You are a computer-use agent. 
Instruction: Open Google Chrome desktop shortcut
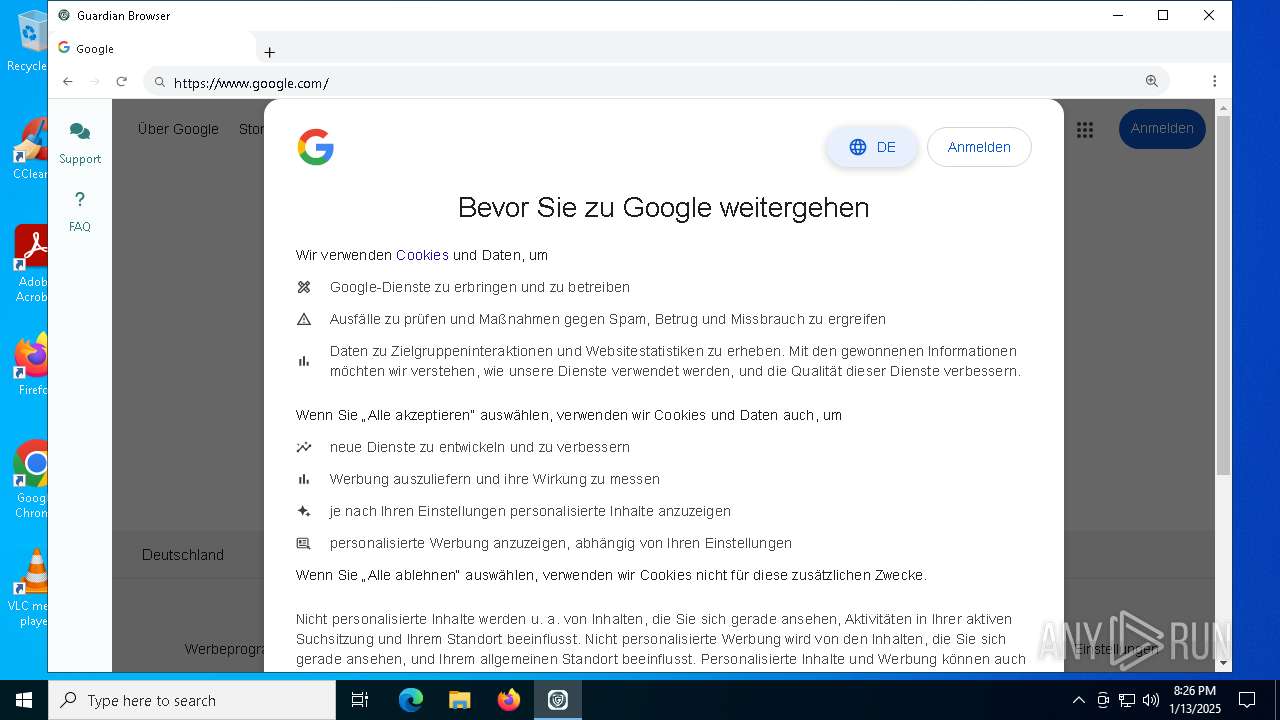click(30, 480)
